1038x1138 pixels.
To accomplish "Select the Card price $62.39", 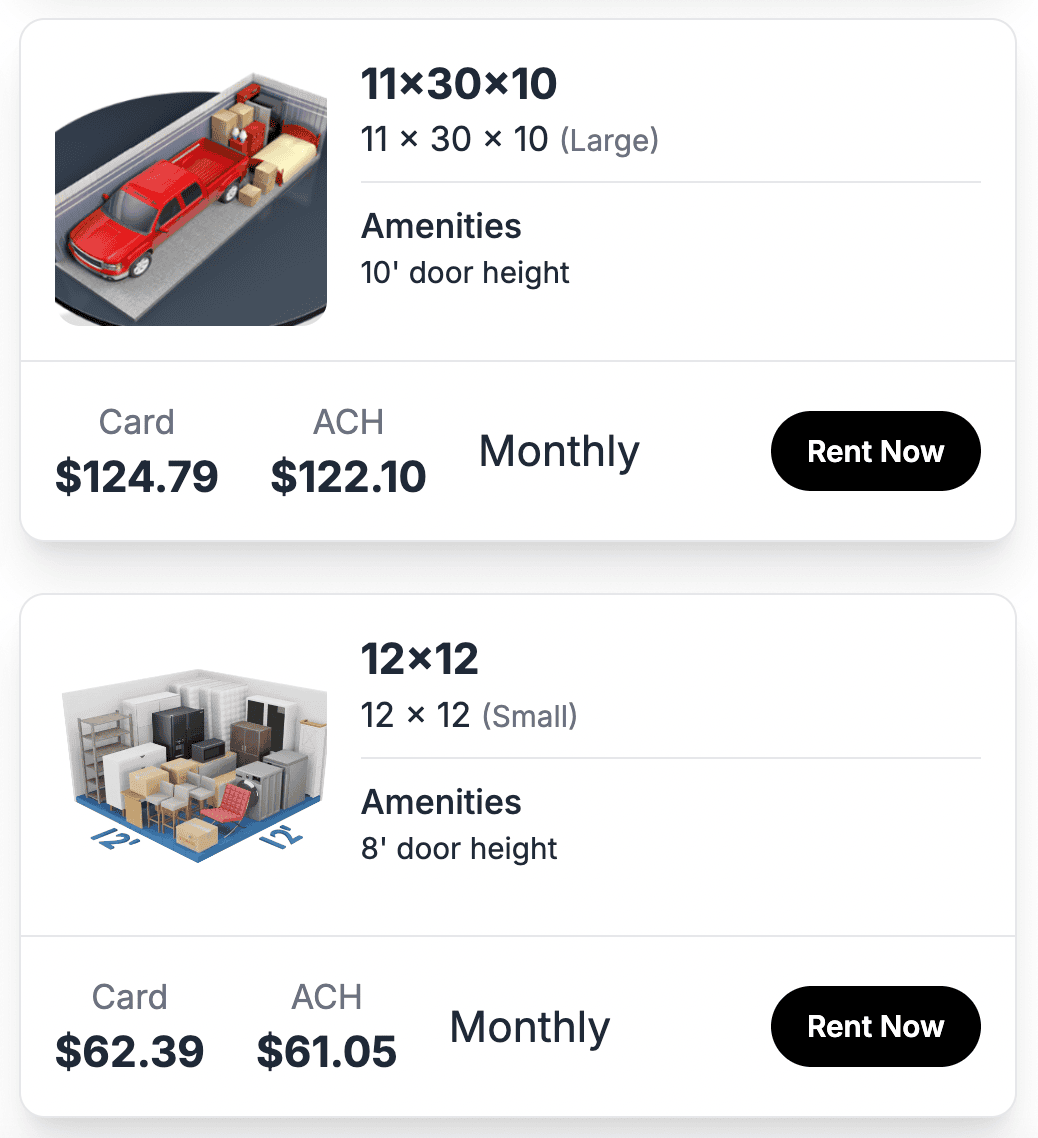I will coord(129,1052).
